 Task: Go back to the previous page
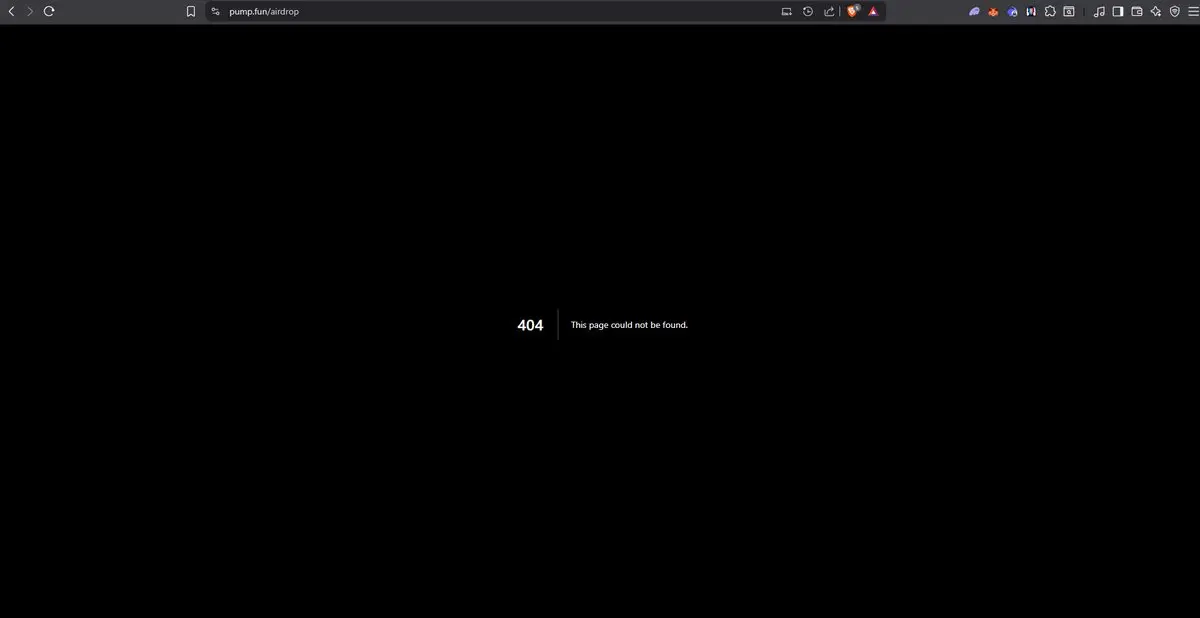tap(11, 11)
